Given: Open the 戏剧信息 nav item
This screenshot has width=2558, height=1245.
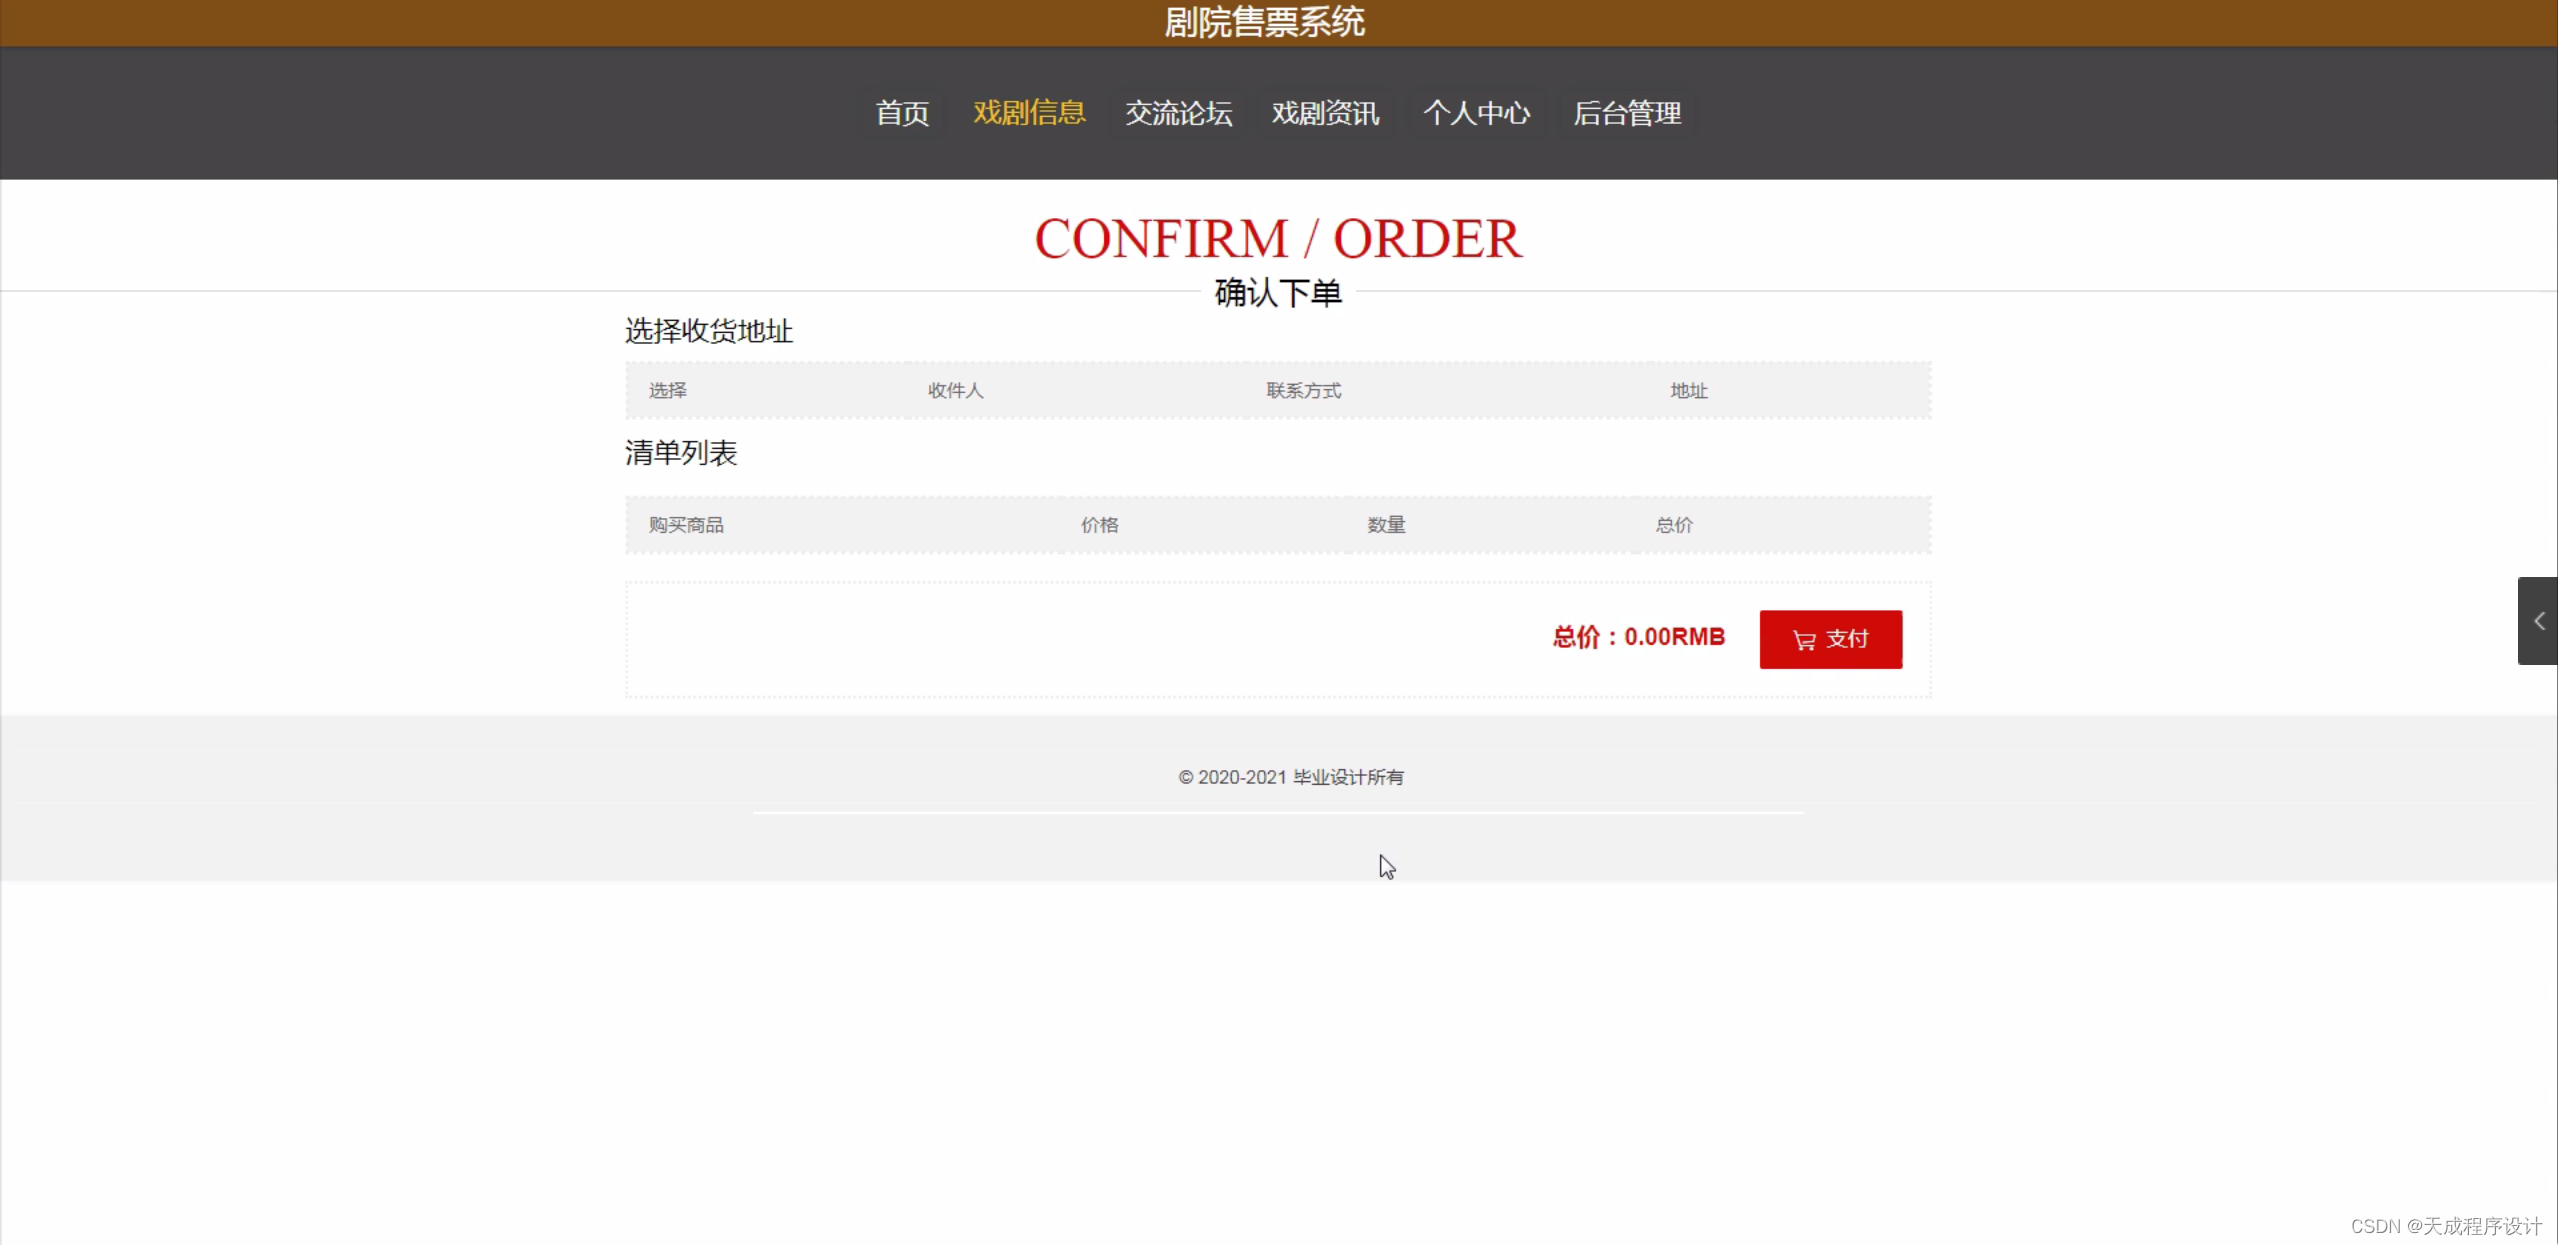Looking at the screenshot, I should tap(1029, 113).
